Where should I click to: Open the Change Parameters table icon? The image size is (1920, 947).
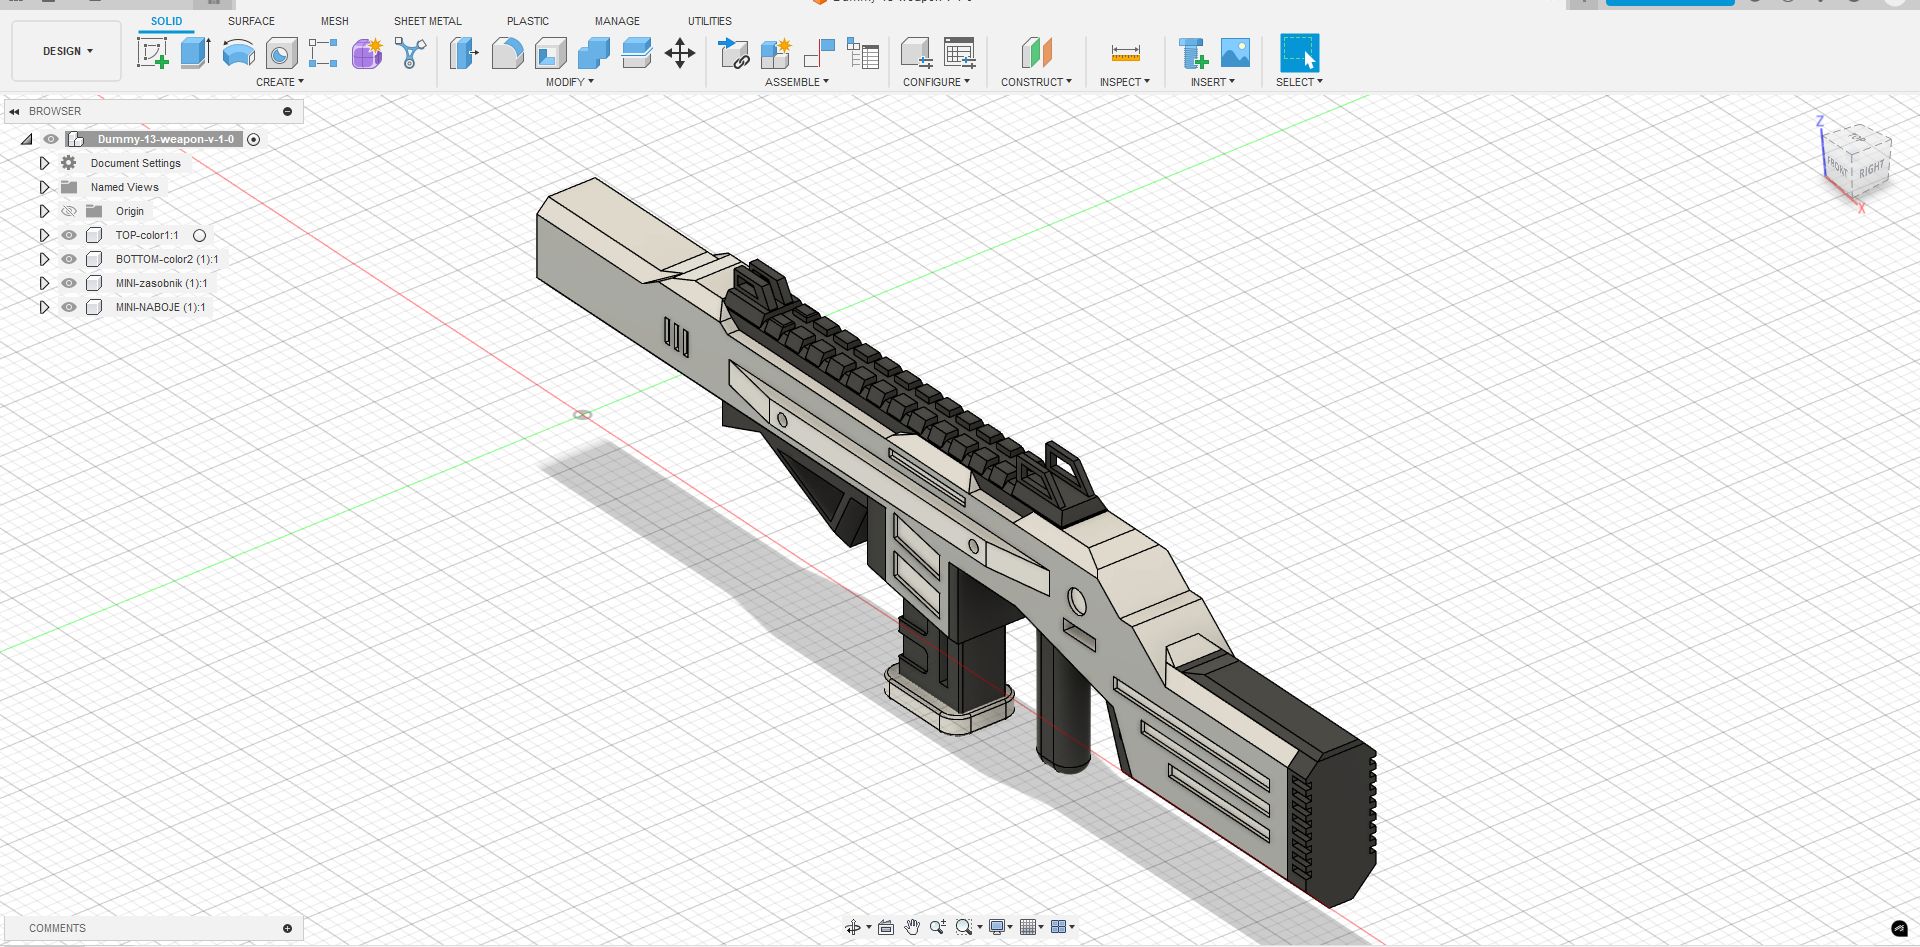959,53
